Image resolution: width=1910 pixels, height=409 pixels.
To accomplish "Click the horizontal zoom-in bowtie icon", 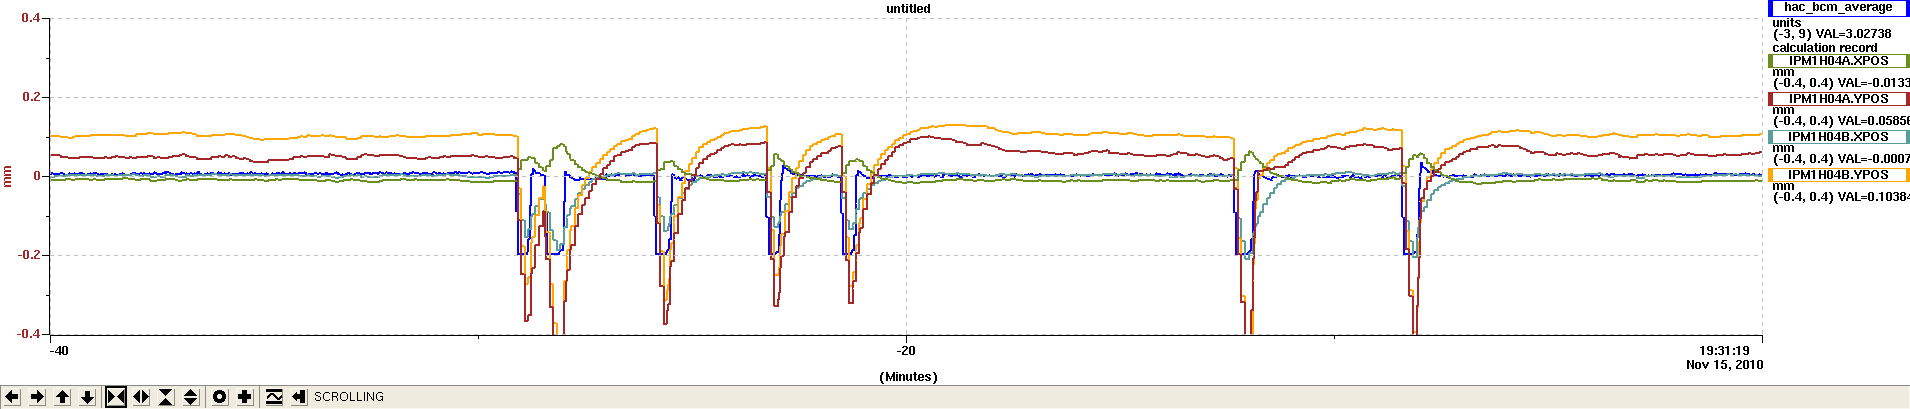I will pyautogui.click(x=116, y=397).
